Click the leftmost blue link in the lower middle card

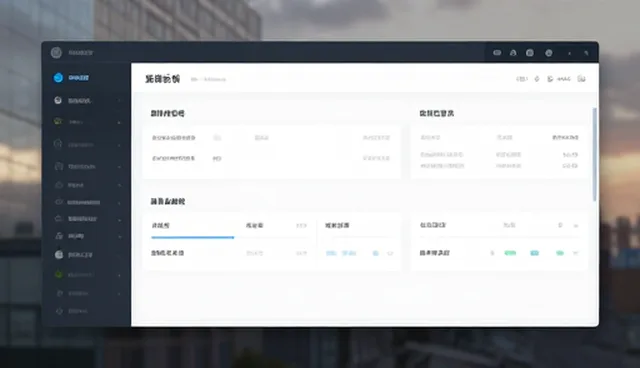[x=331, y=253]
